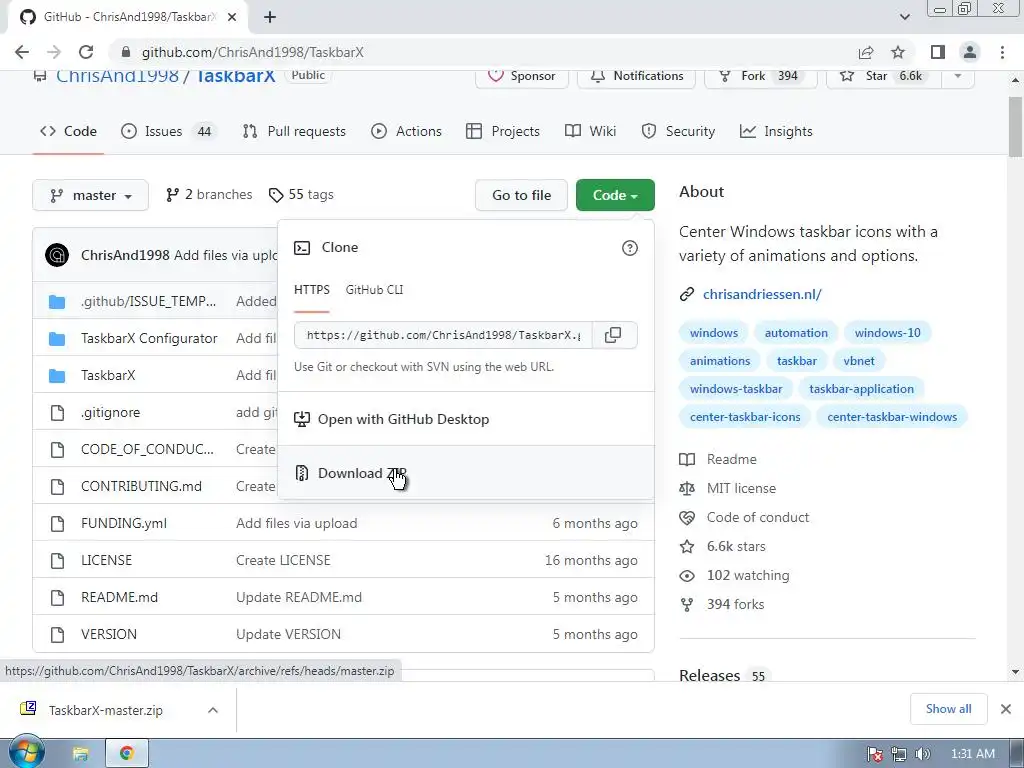Click the center-taskbar-icons topic tag
Image resolution: width=1024 pixels, height=768 pixels.
click(x=744, y=417)
